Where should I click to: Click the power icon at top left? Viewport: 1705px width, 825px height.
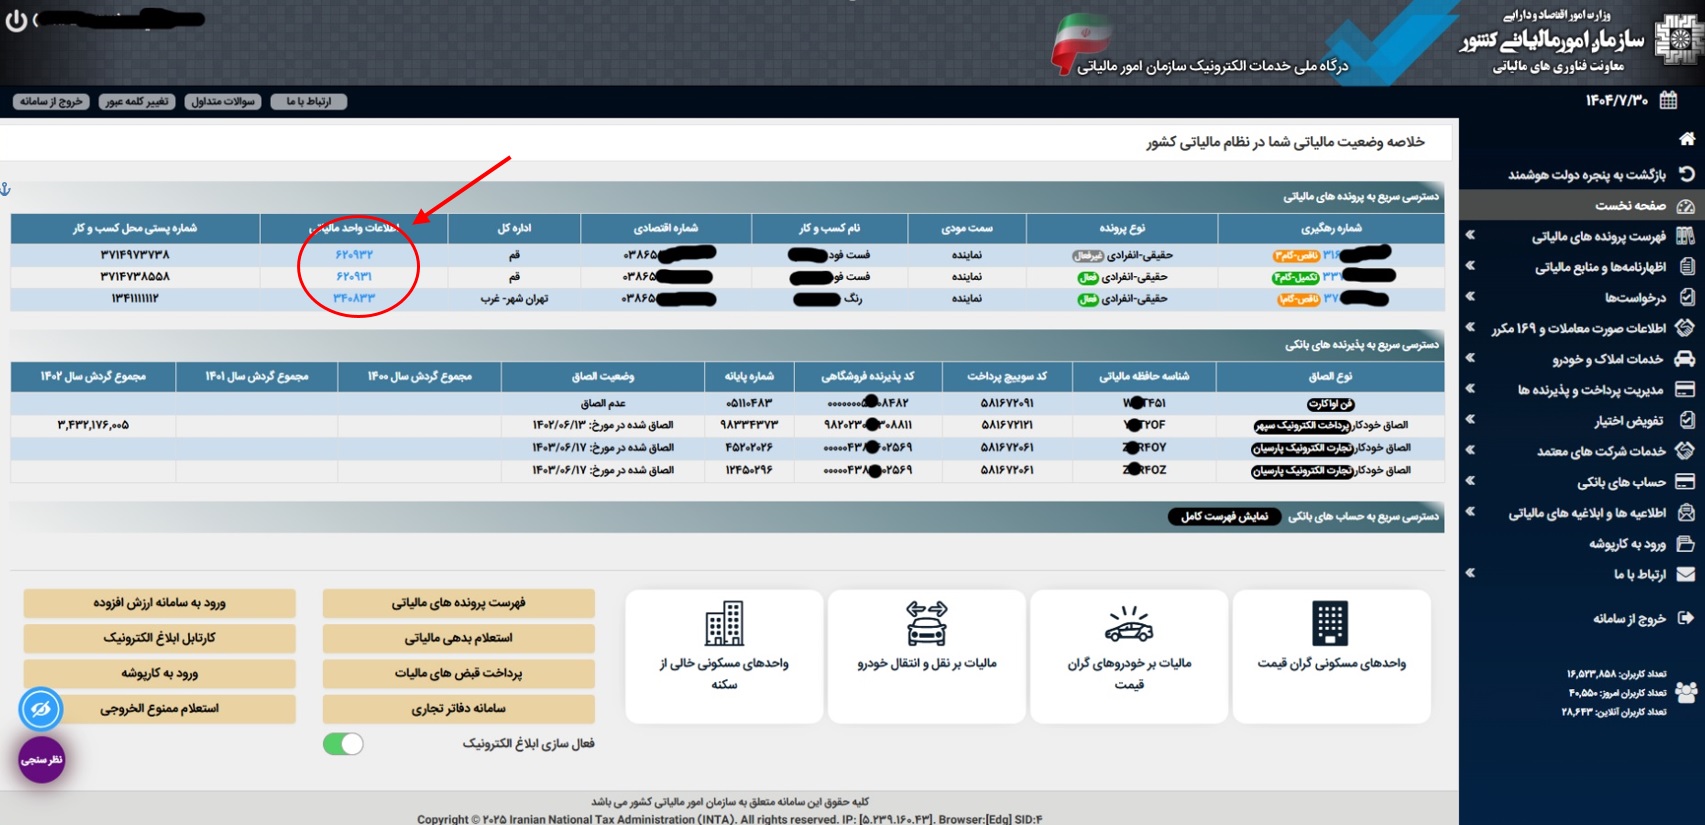[x=16, y=20]
